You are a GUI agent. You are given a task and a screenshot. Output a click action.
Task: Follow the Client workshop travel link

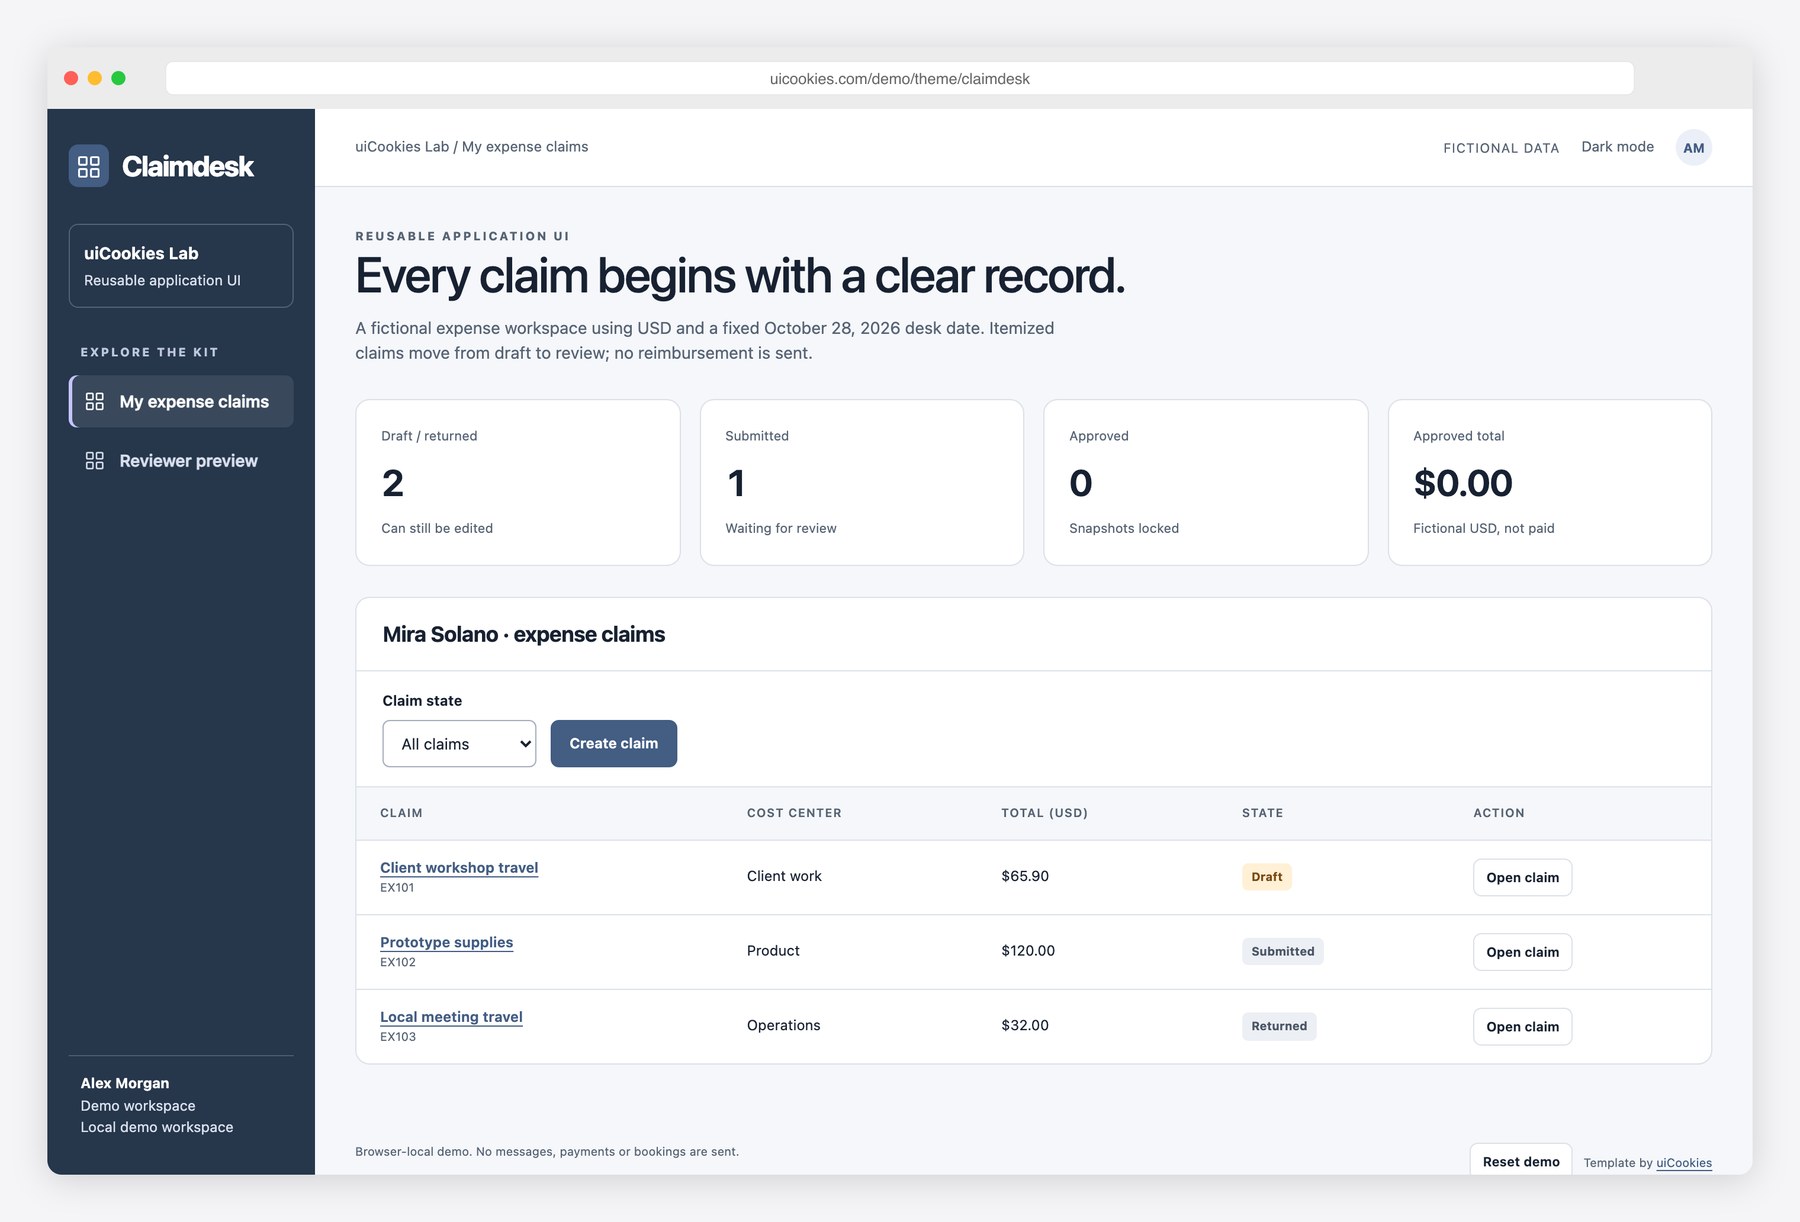[459, 868]
